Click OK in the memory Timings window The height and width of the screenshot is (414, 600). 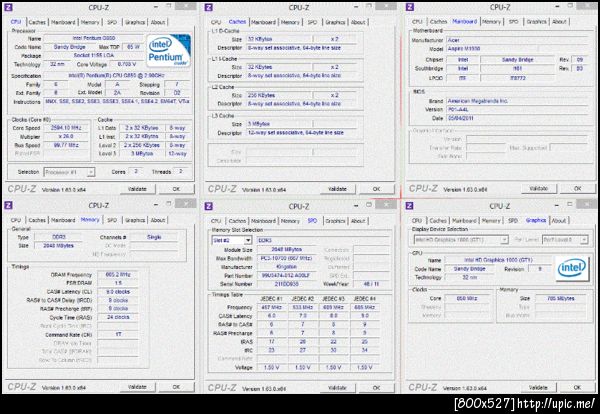coord(176,387)
